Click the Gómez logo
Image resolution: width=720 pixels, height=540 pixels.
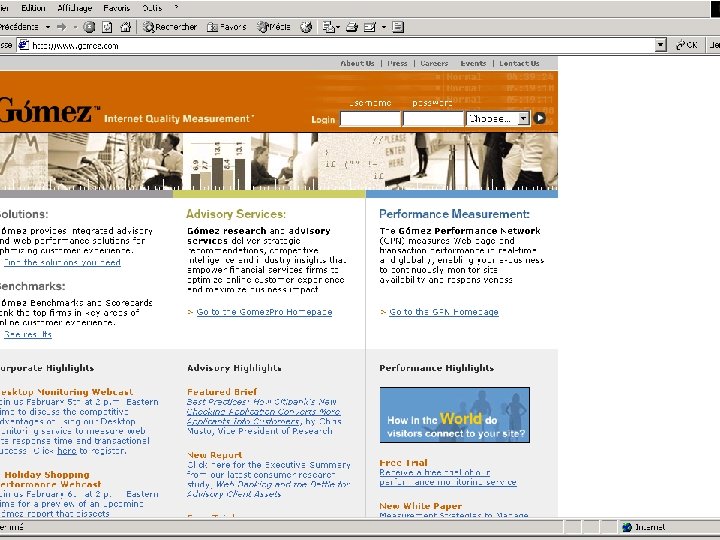coord(49,111)
